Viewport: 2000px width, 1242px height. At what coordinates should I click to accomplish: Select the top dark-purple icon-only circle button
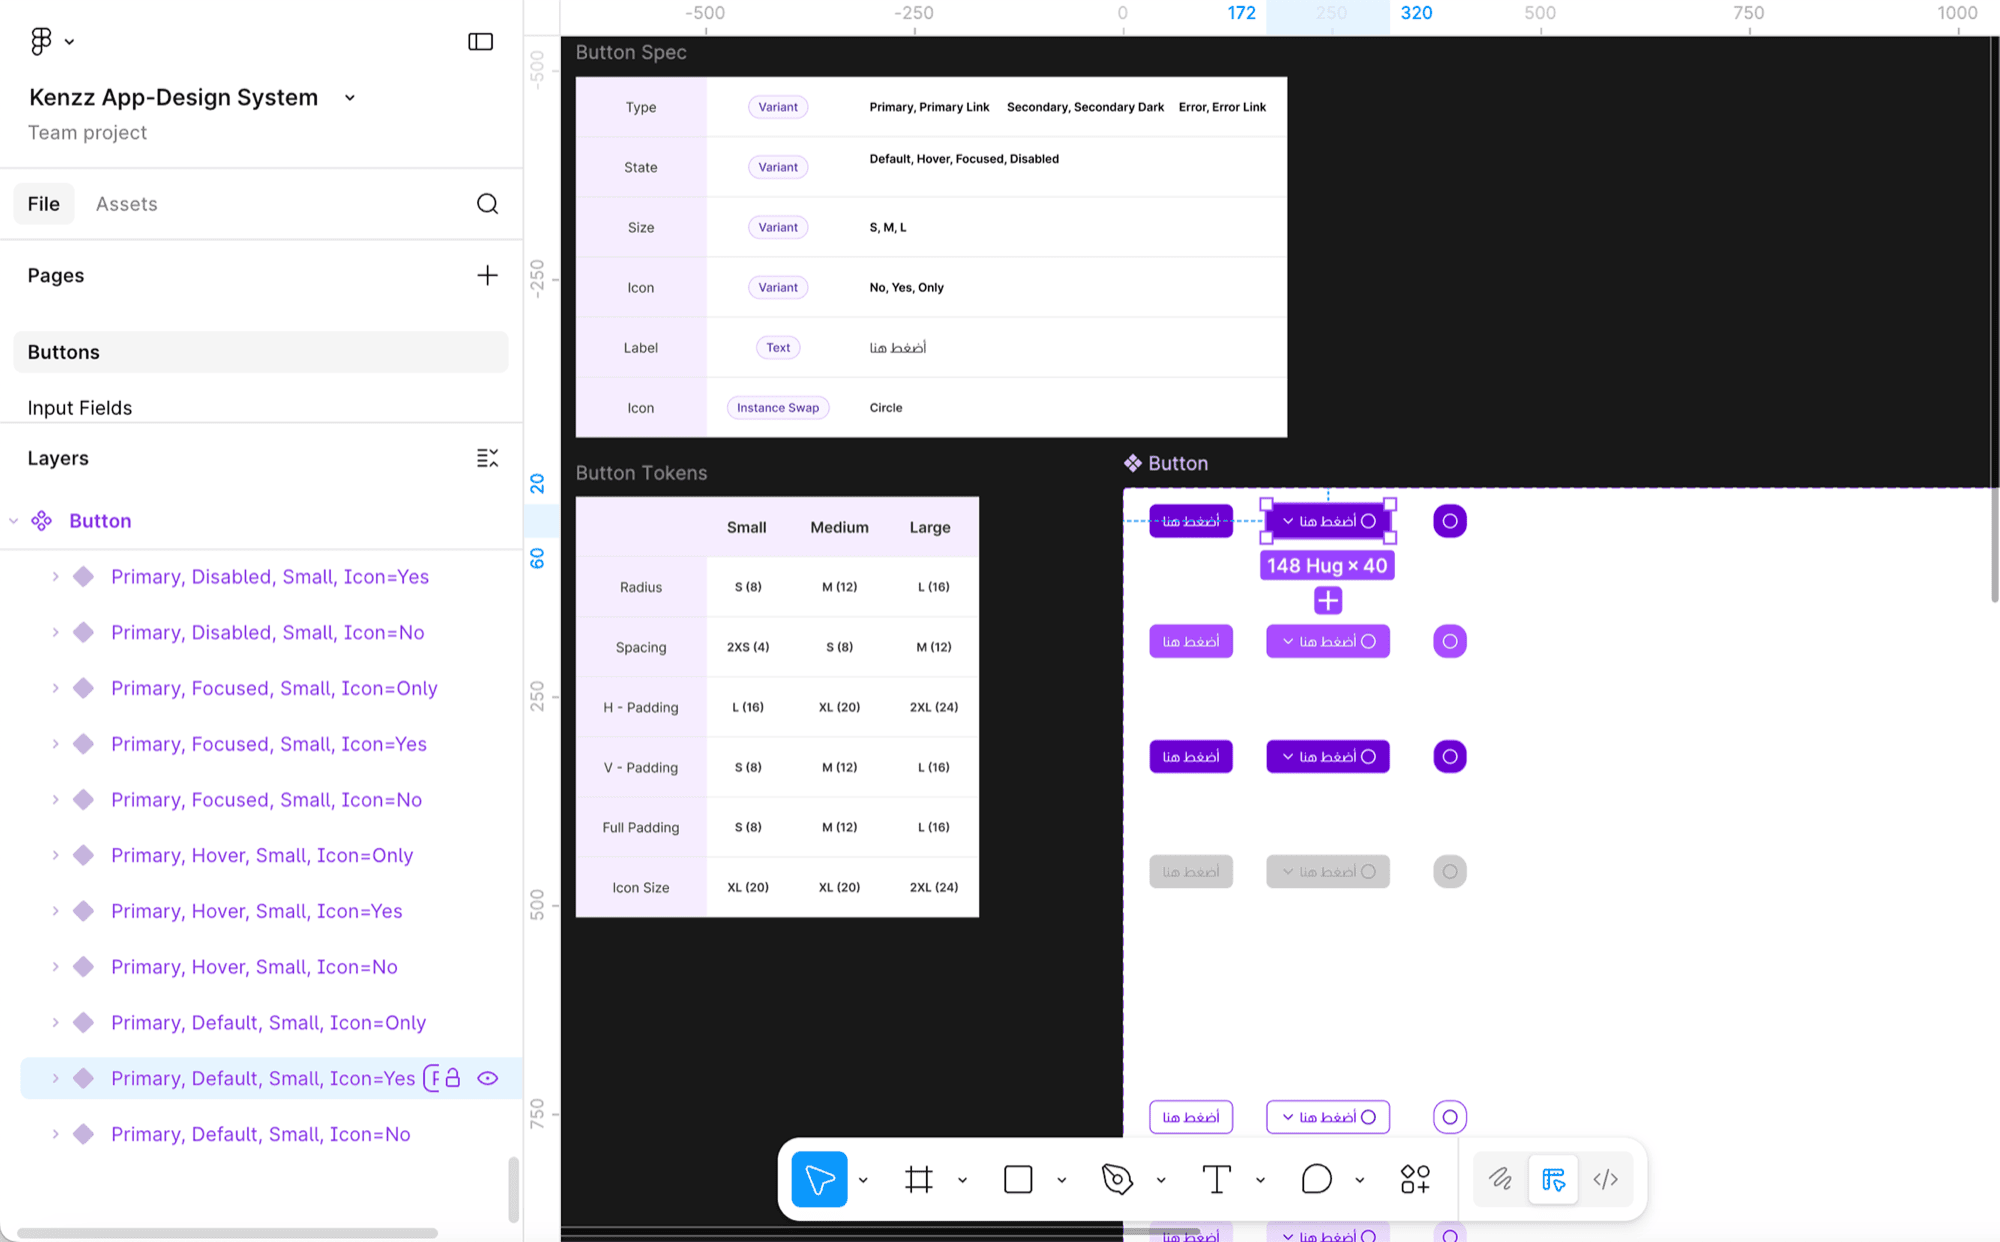[1450, 521]
